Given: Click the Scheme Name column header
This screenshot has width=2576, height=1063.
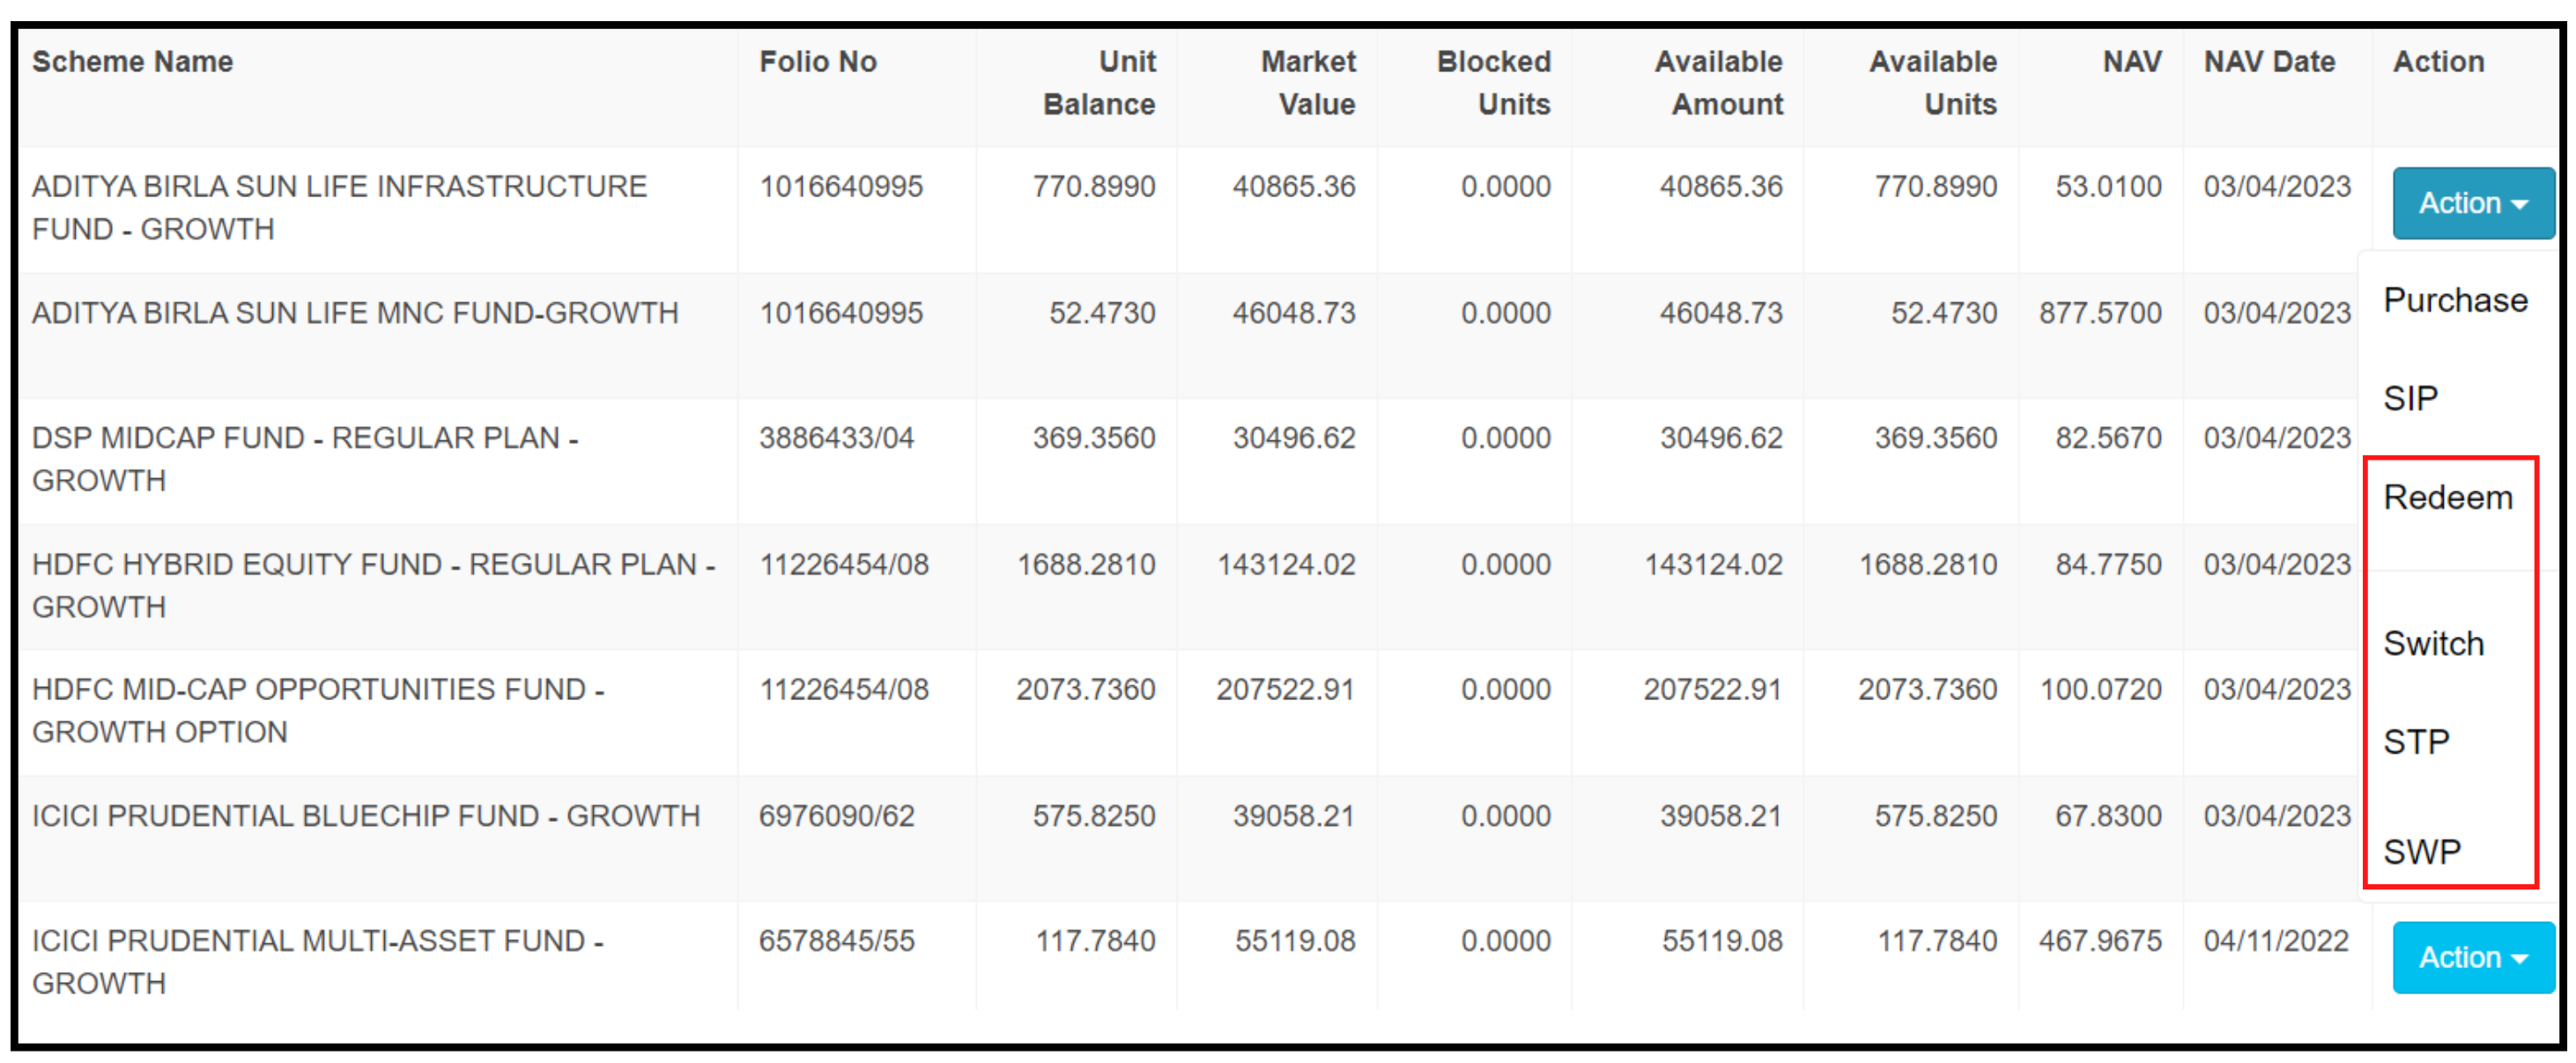Looking at the screenshot, I should point(132,62).
